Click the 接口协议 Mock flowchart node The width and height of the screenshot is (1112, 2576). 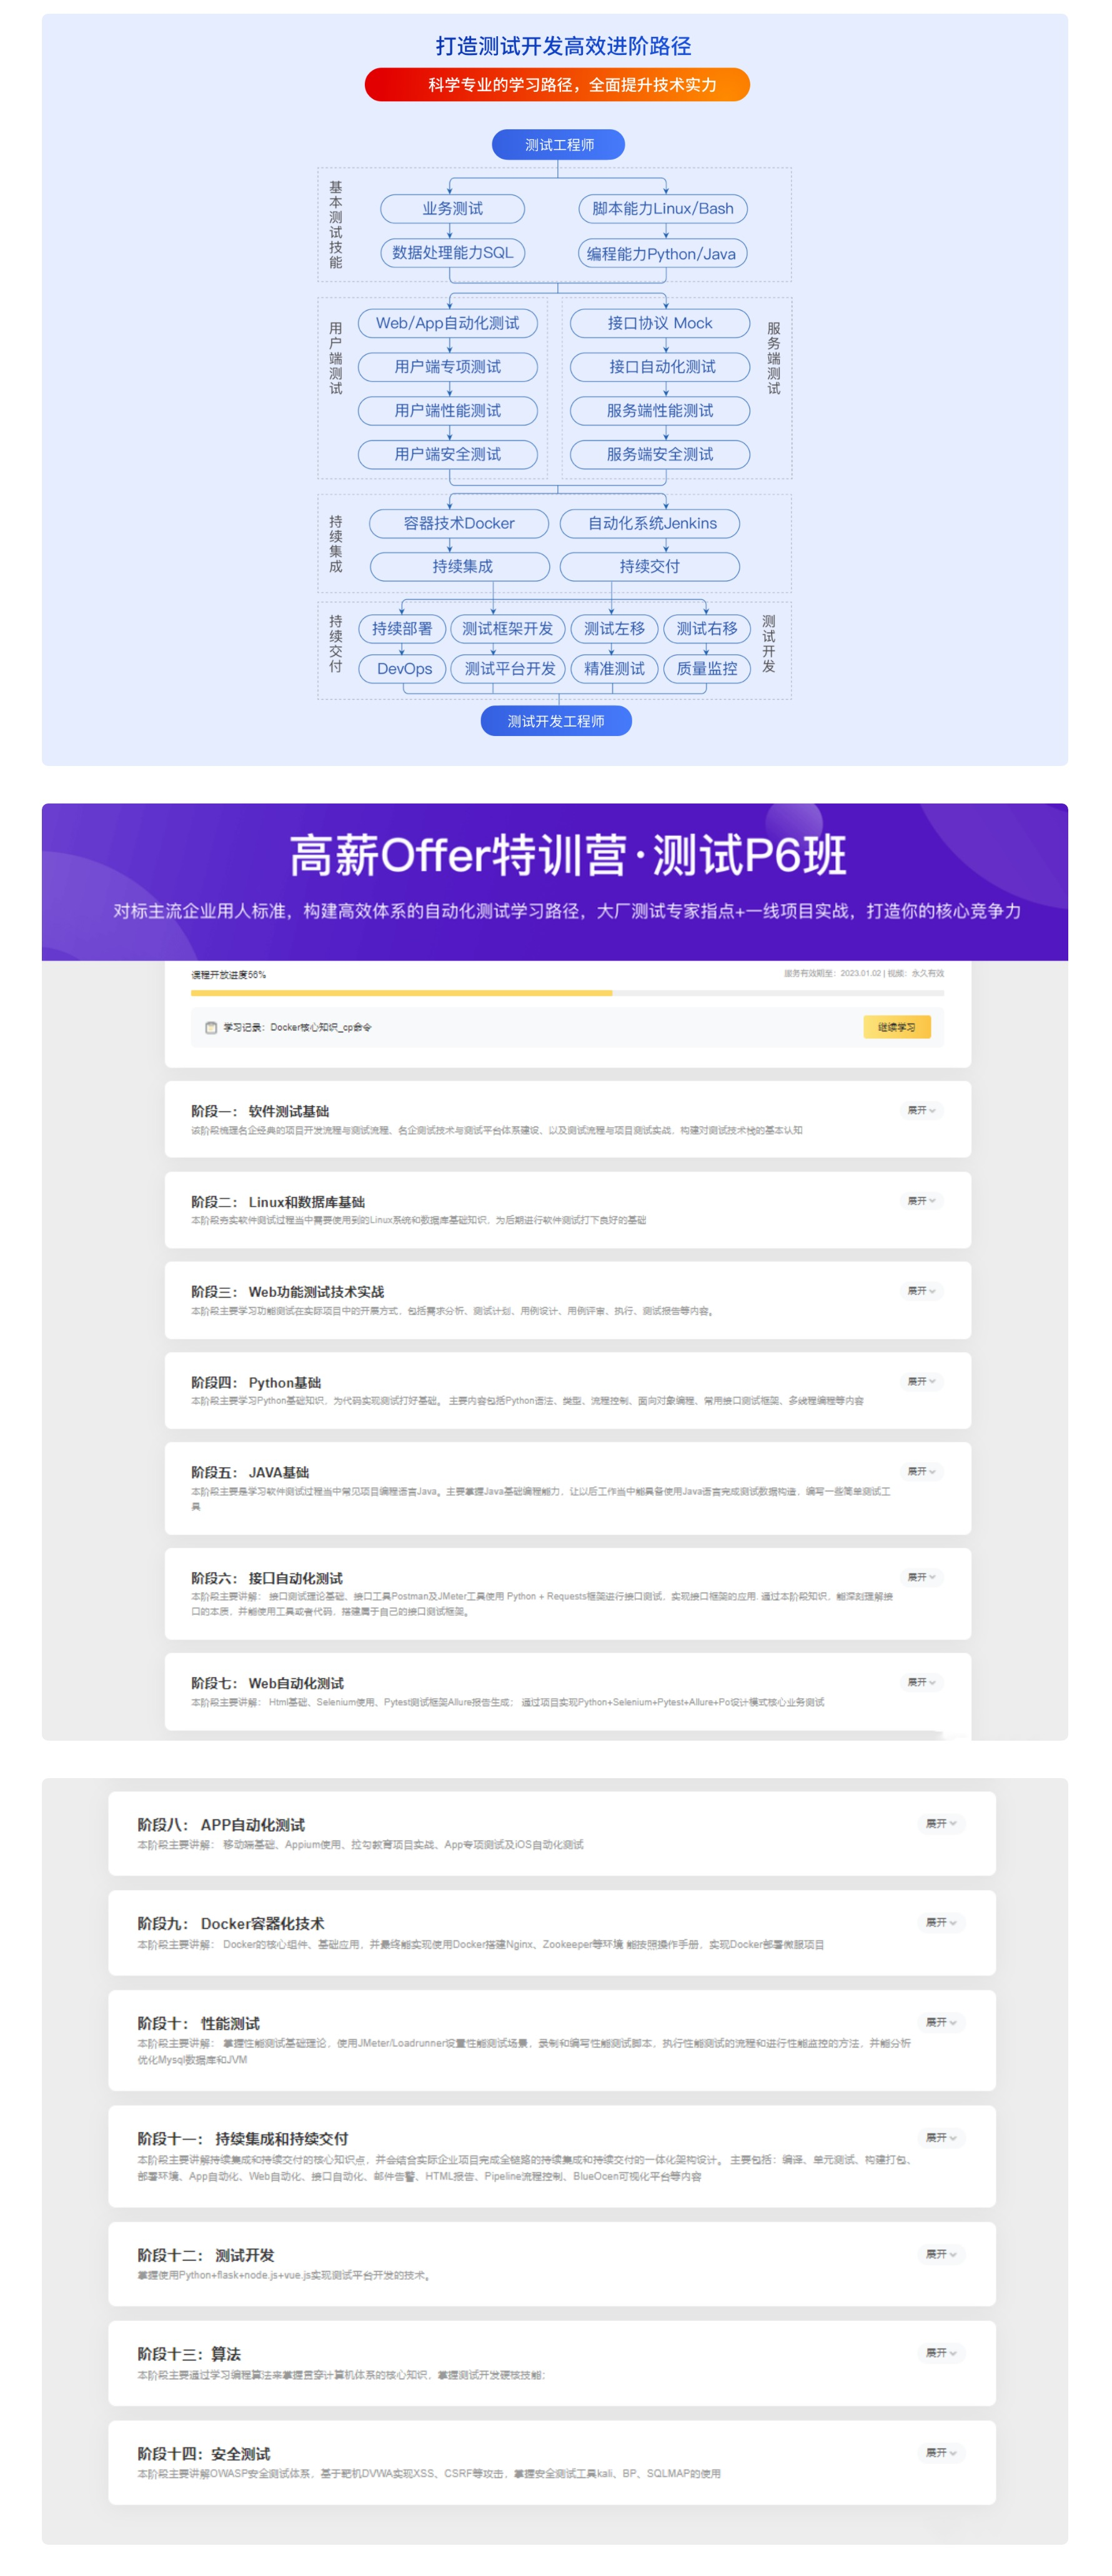click(x=659, y=323)
